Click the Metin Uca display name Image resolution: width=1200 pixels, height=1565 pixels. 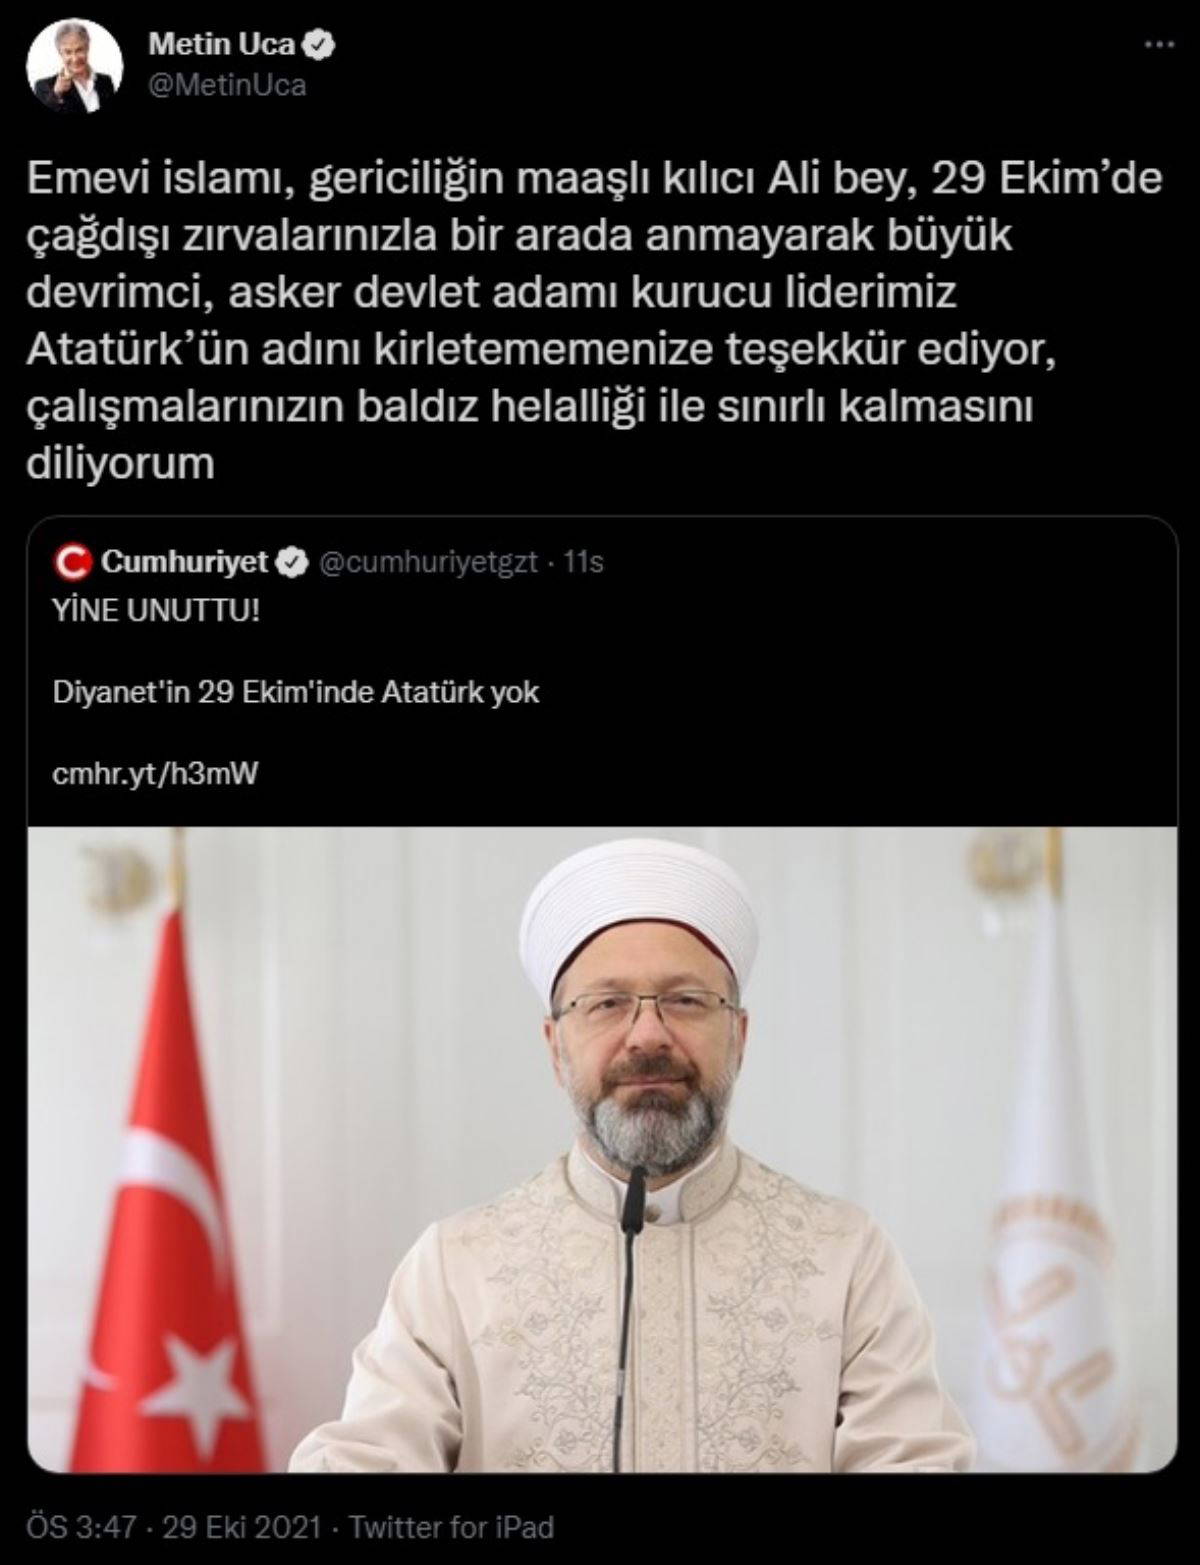(x=222, y=45)
